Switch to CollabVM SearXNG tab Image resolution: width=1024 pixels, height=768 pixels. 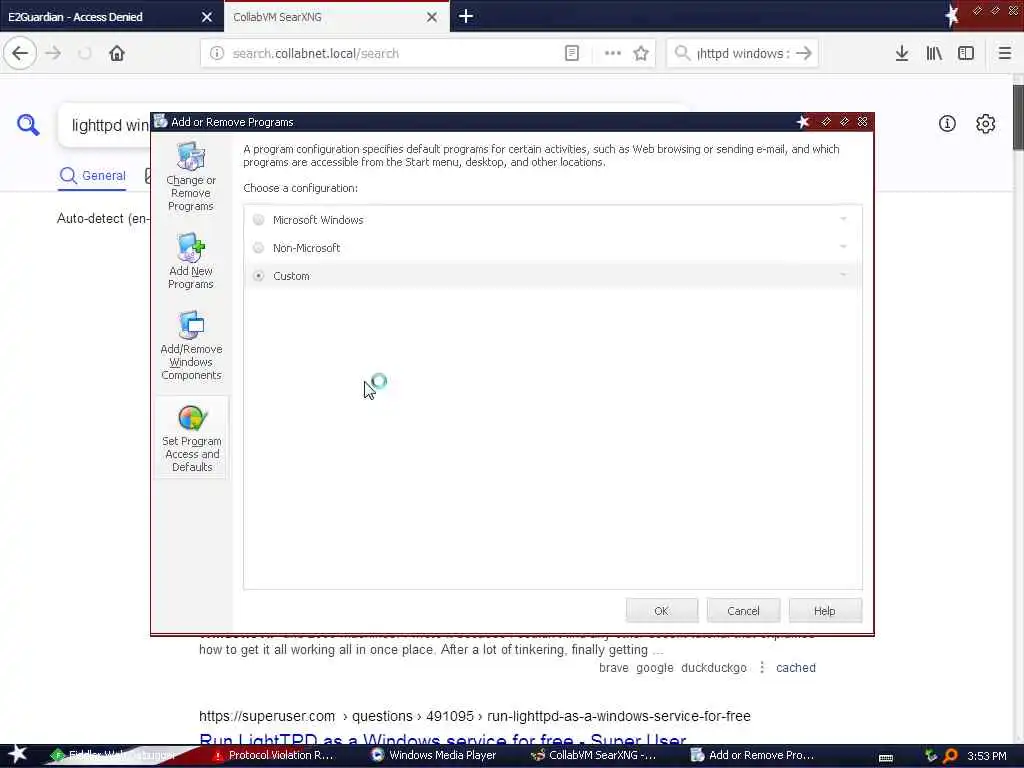click(x=327, y=17)
